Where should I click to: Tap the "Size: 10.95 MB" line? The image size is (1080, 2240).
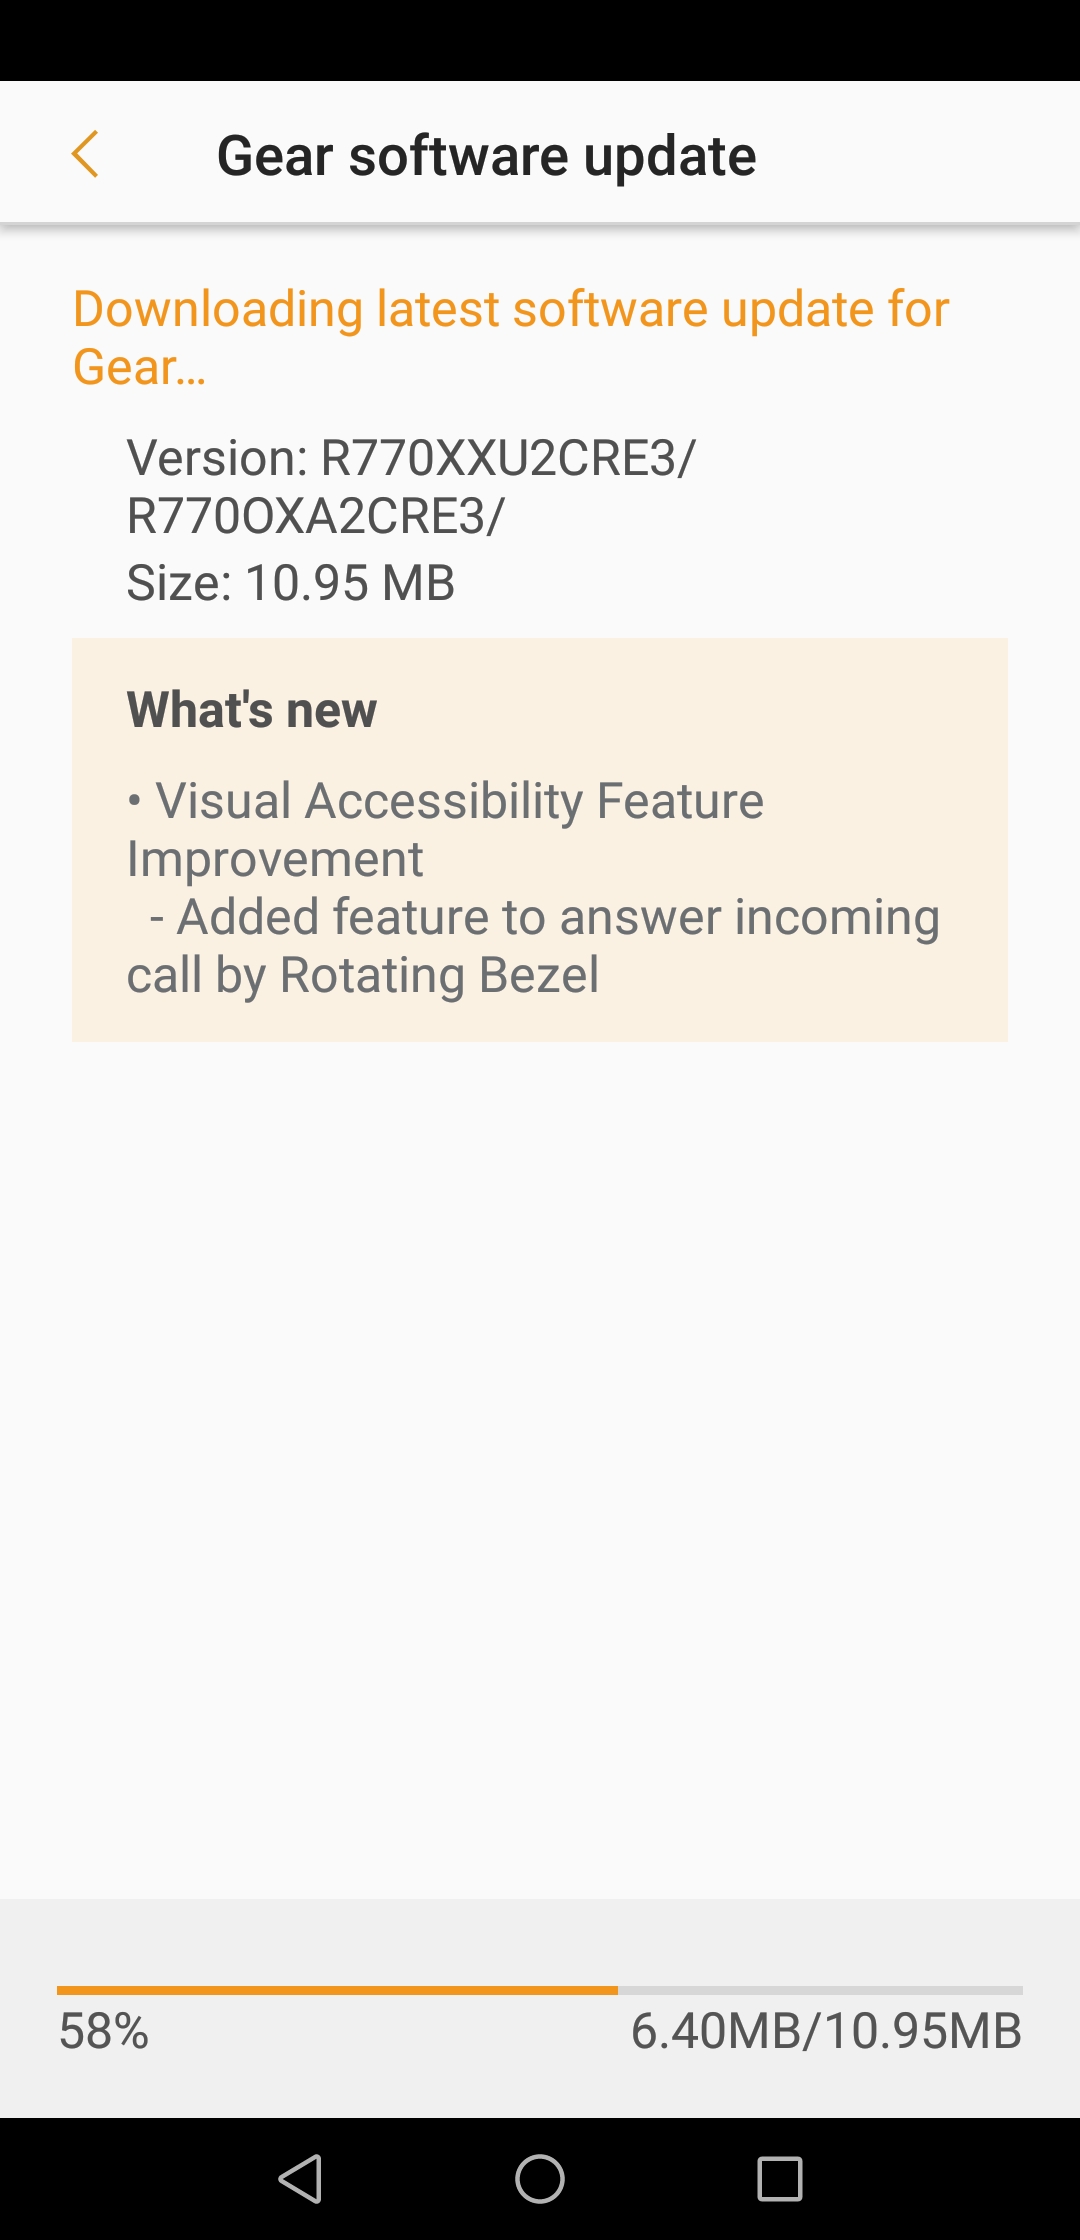coord(290,583)
